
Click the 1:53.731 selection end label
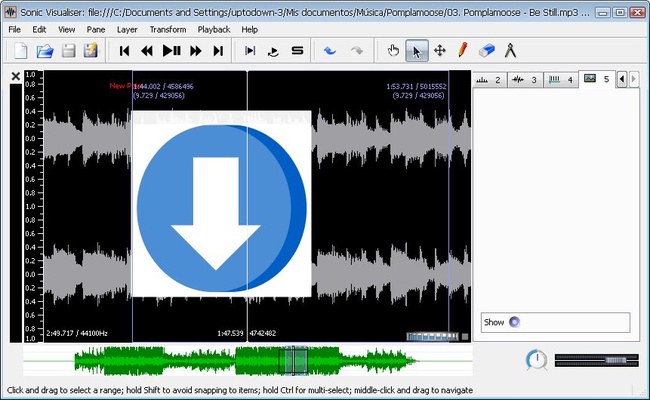coord(416,86)
